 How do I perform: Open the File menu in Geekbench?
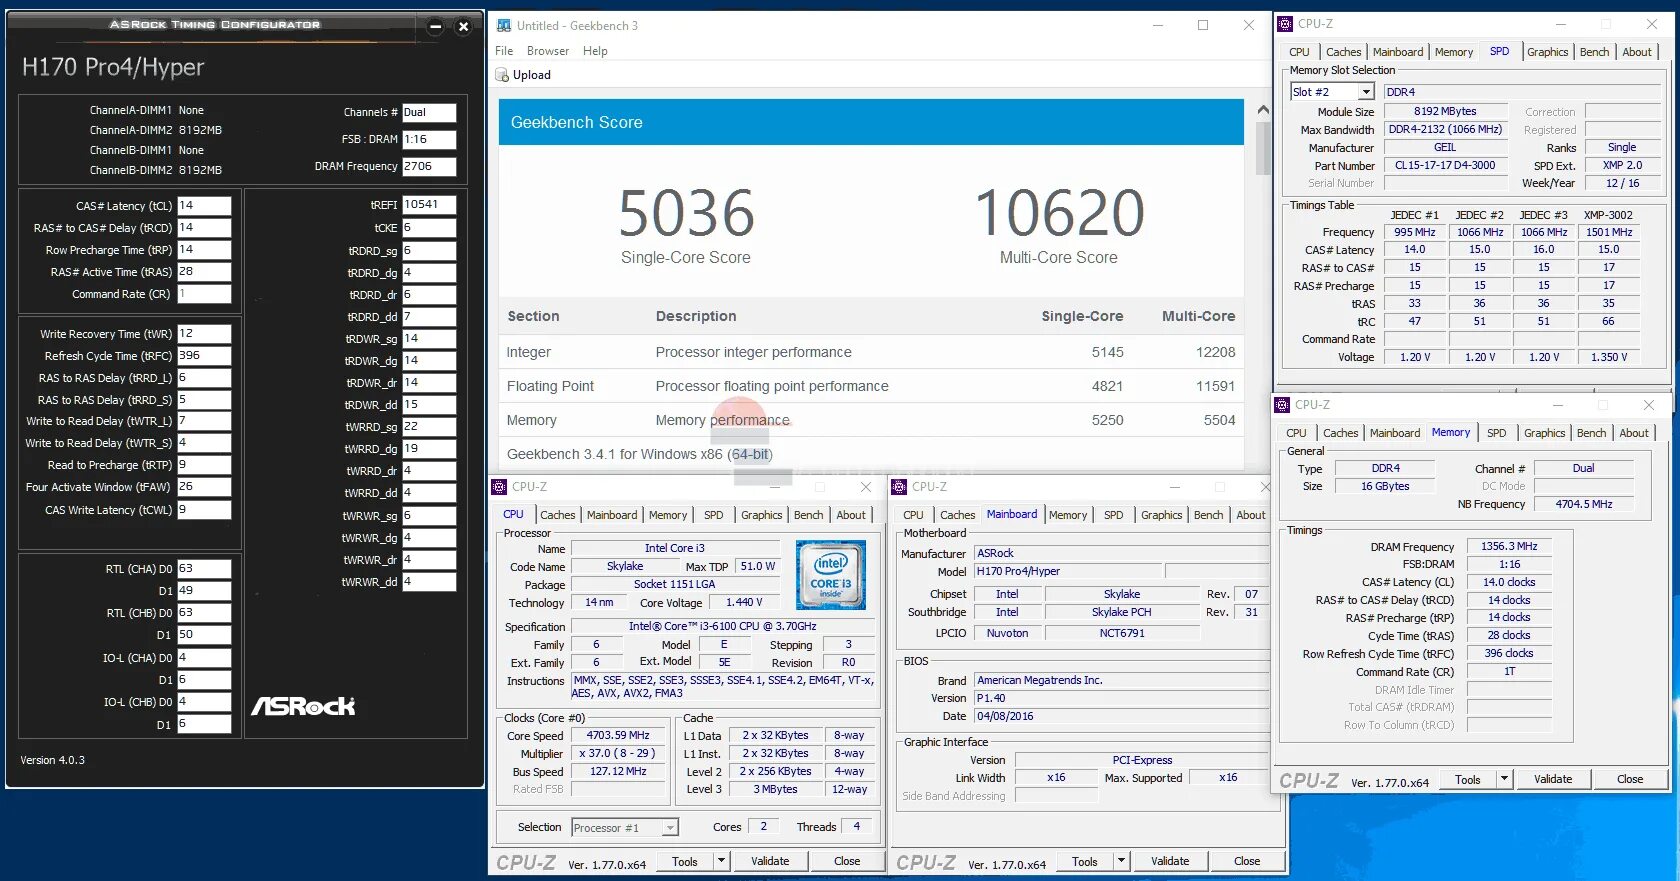[504, 51]
